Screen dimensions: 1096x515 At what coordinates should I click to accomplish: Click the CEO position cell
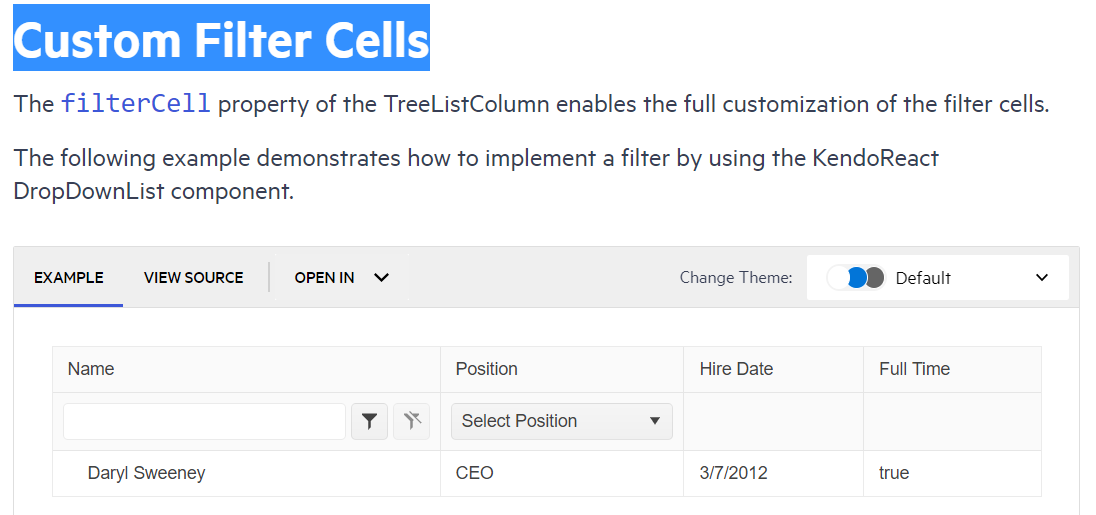(475, 473)
